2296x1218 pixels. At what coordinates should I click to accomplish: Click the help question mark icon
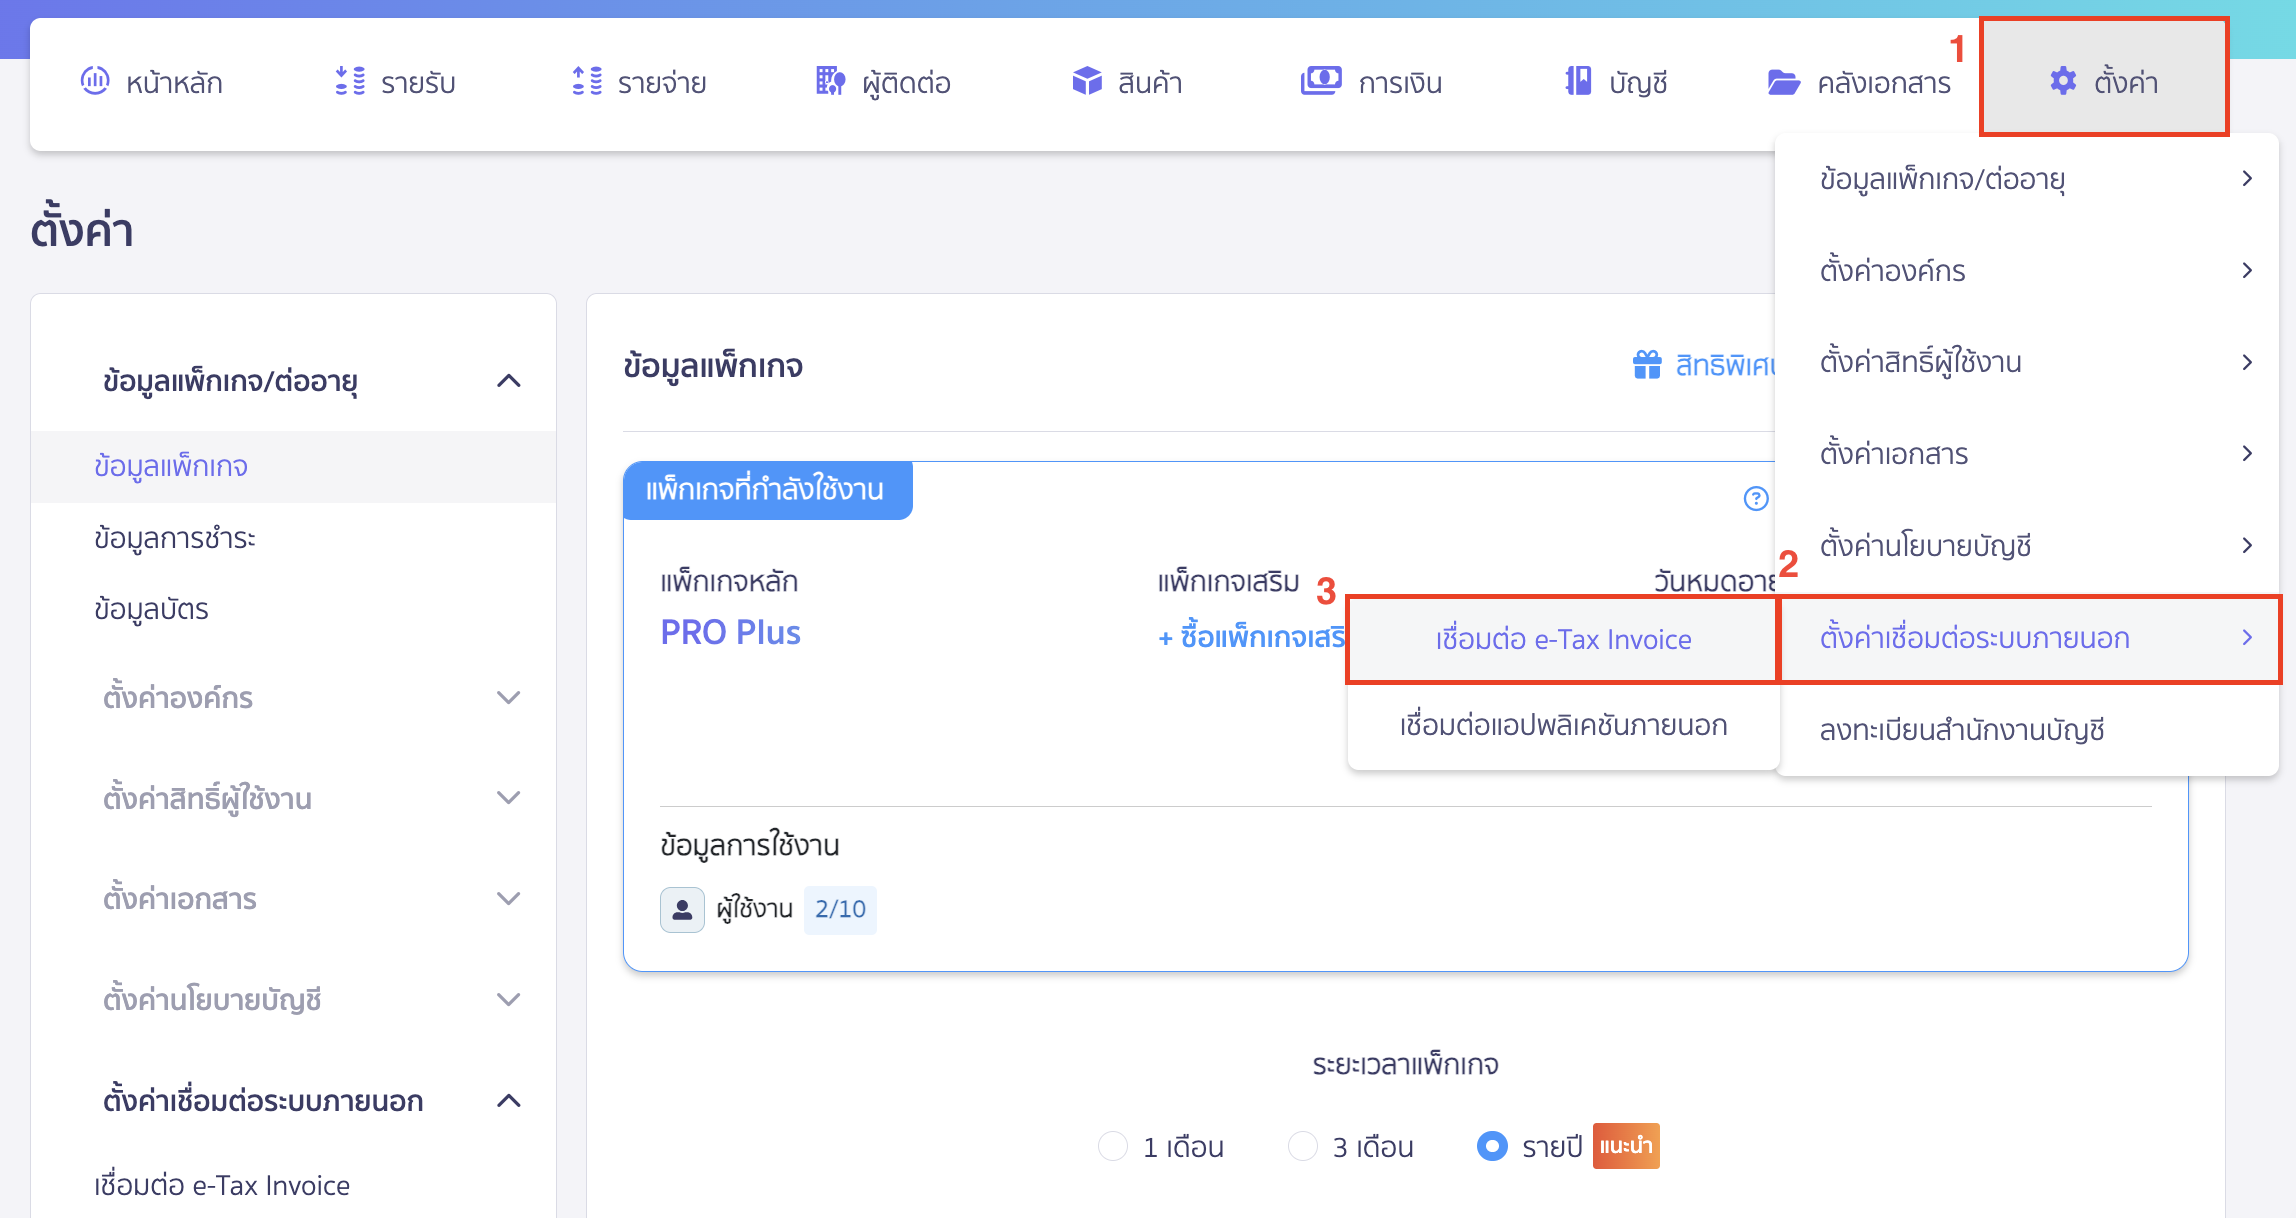[x=1755, y=498]
